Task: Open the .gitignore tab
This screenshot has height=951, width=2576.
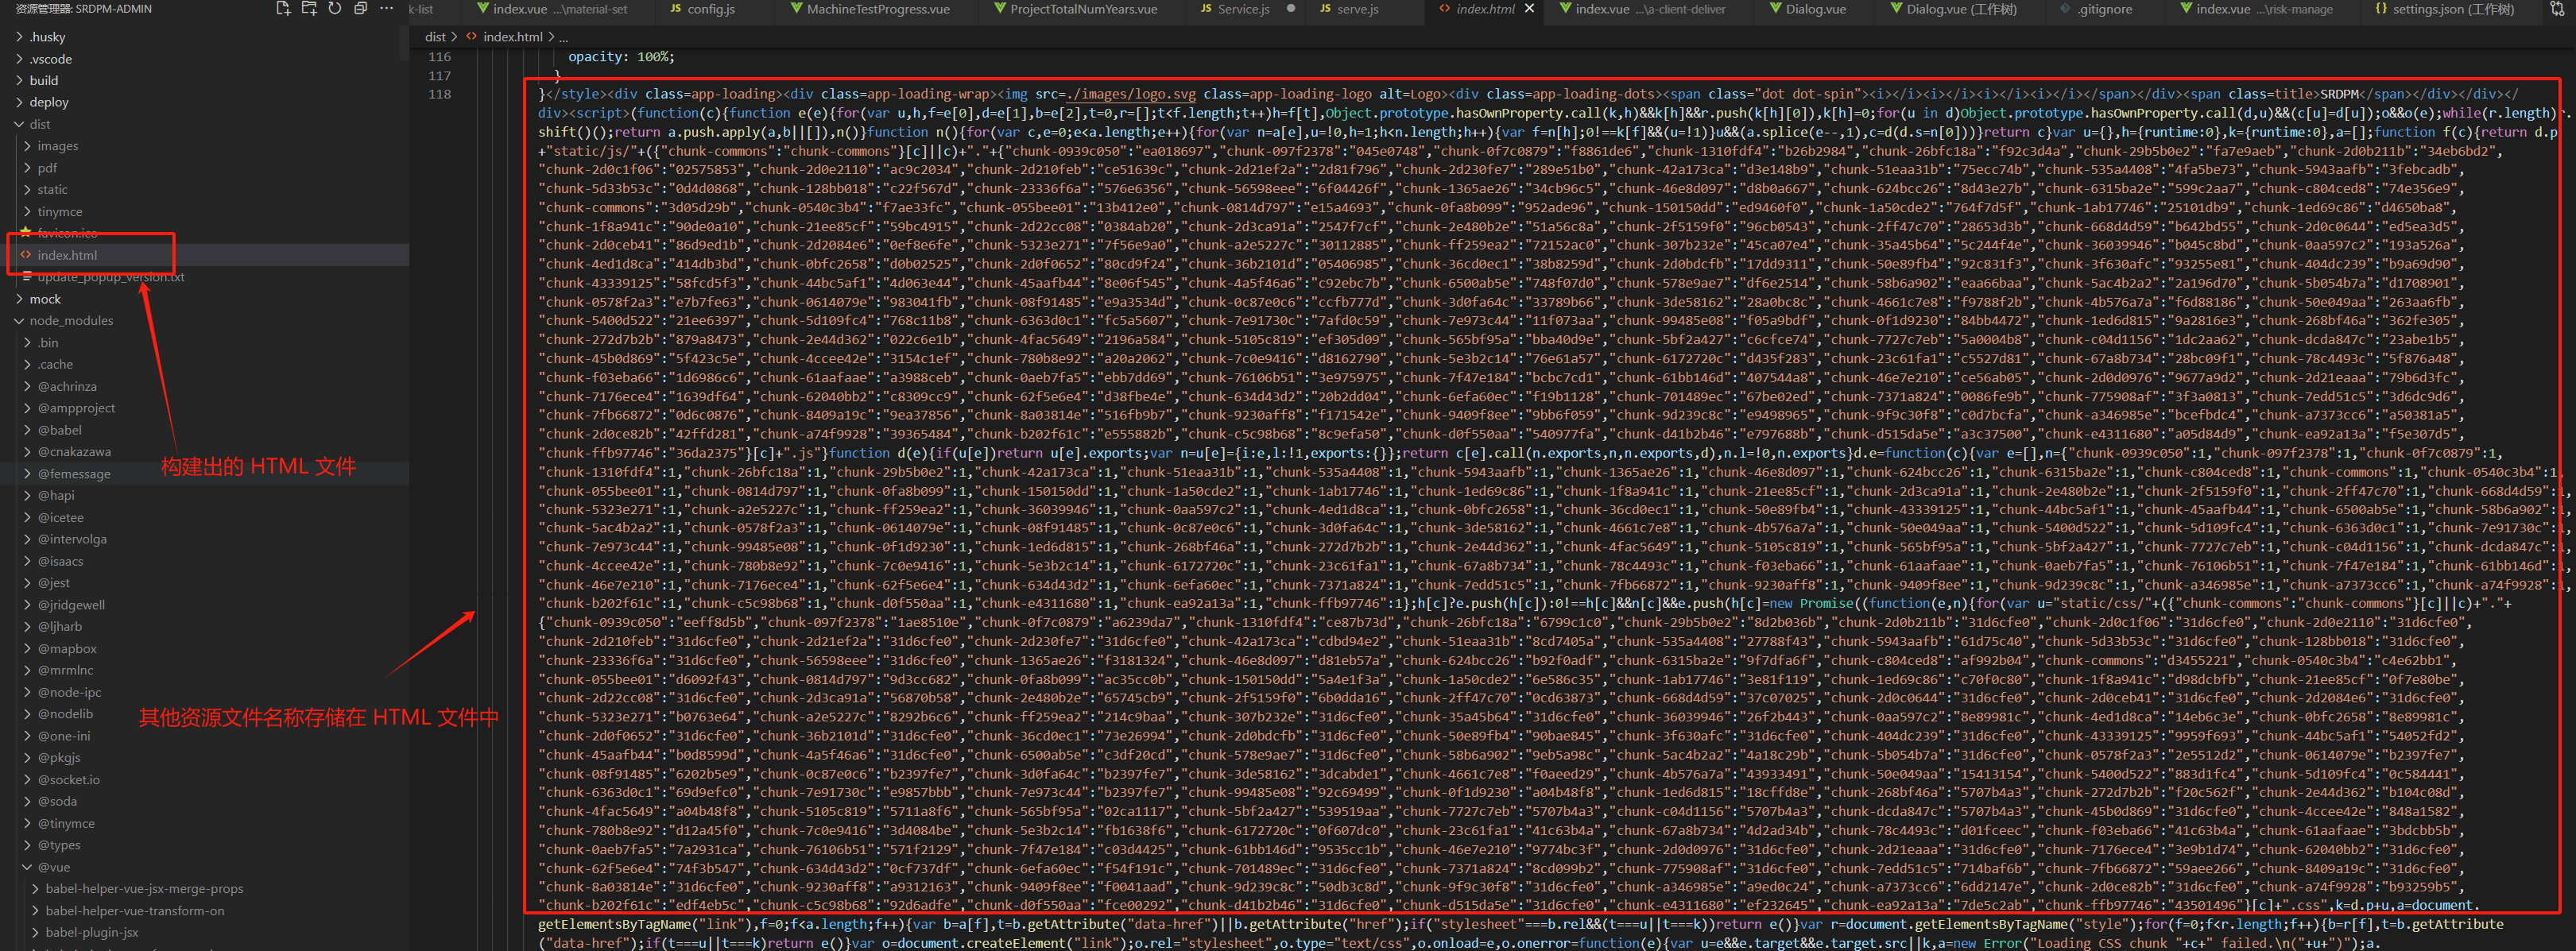Action: coord(2096,9)
